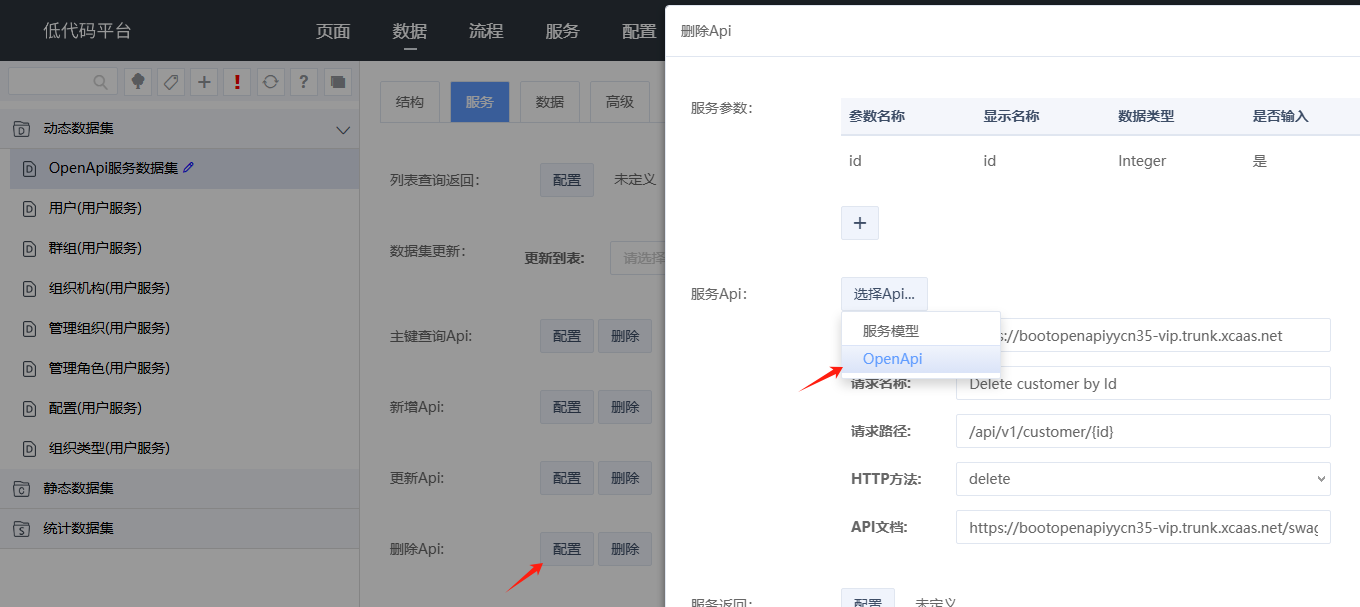Viewport: 1360px width, 607px height.
Task: Click 配置 next to 删除Api
Action: click(567, 549)
